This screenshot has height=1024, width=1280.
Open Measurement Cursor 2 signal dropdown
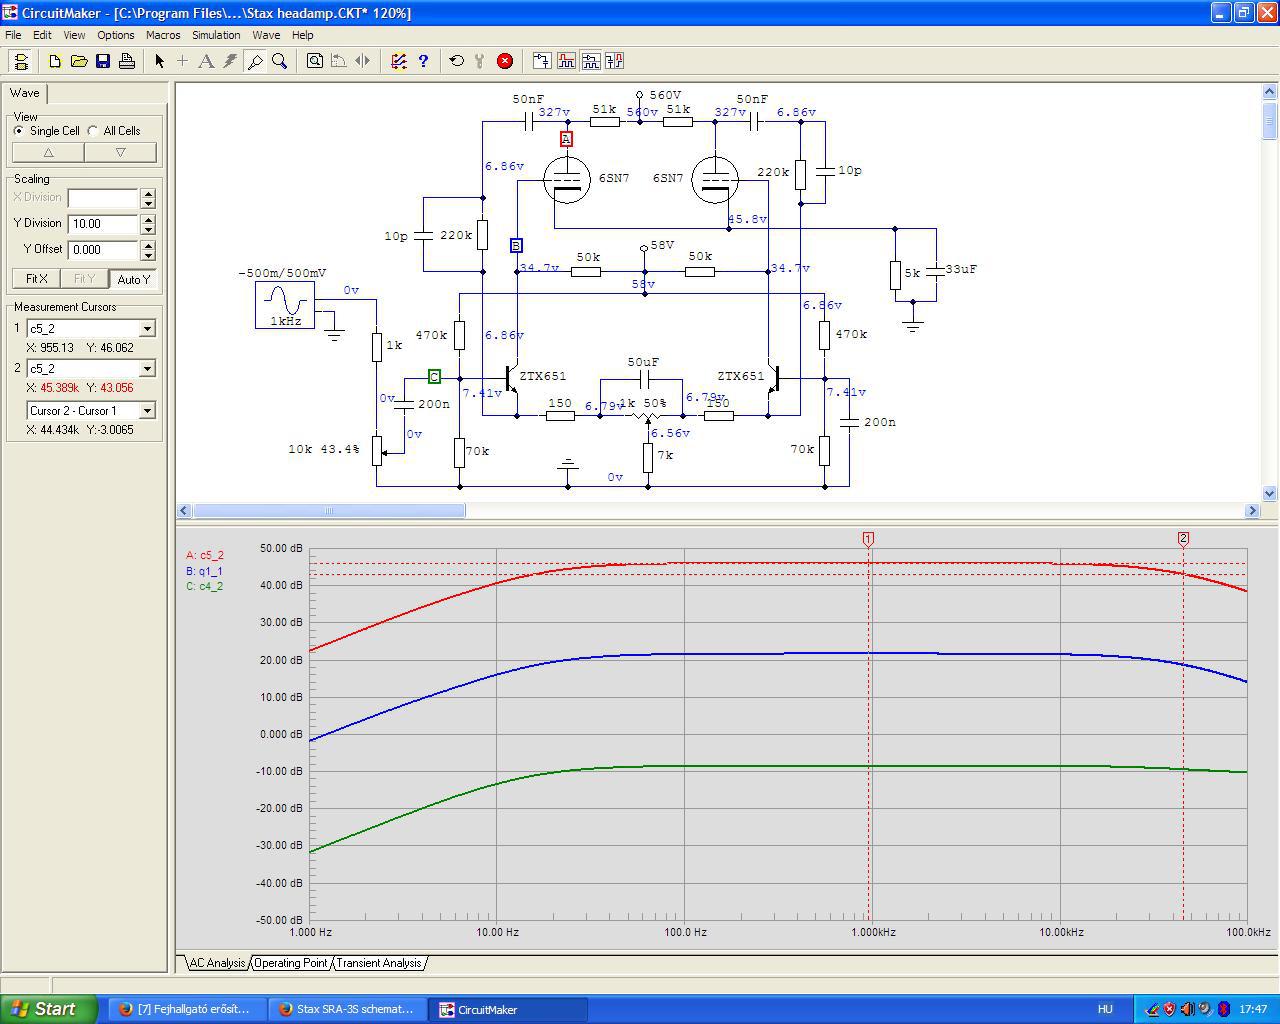(147, 369)
